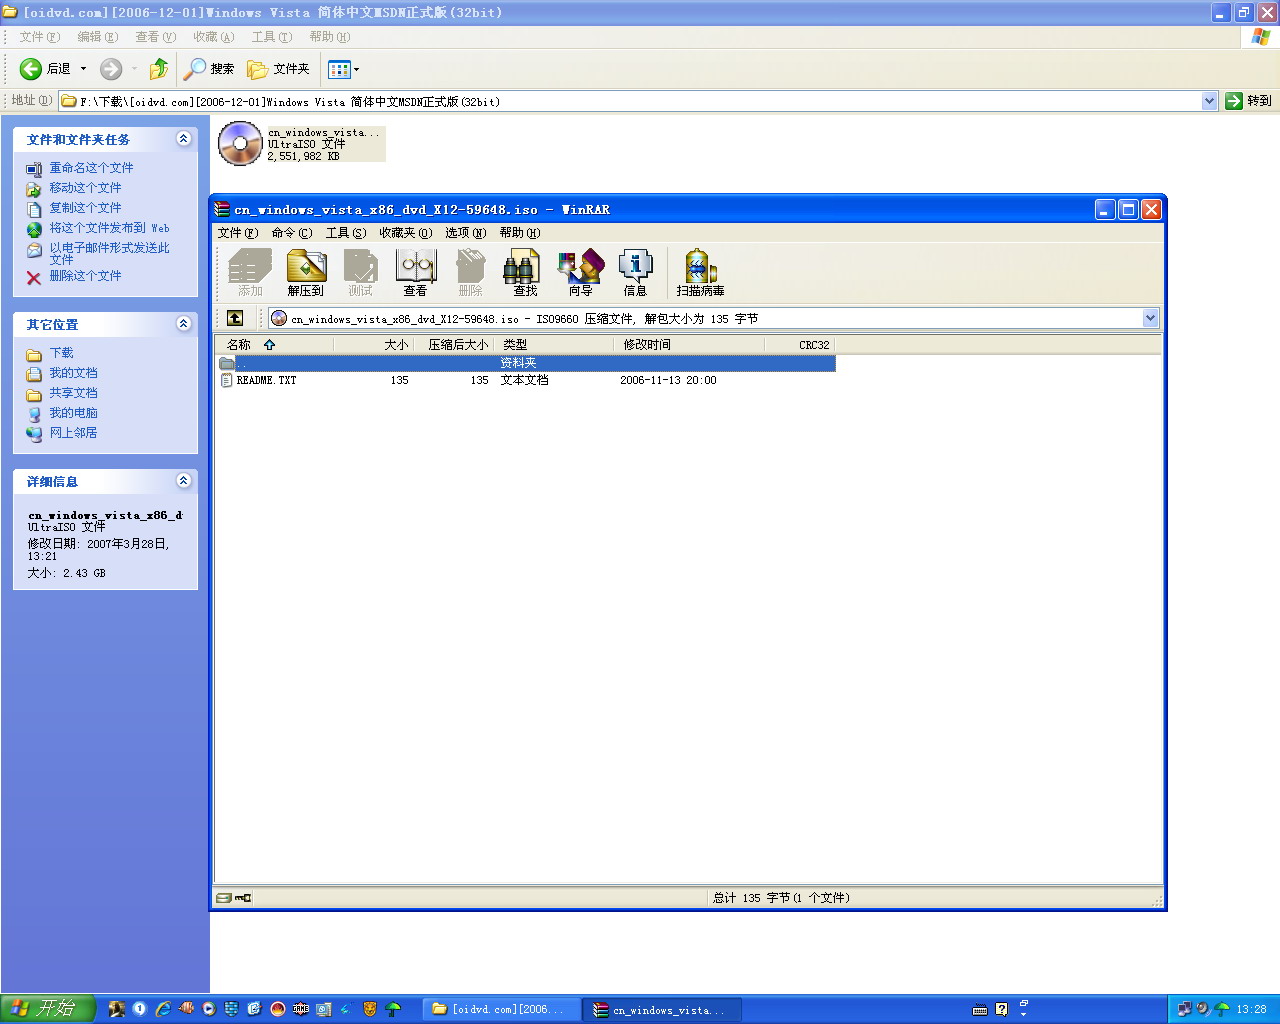Show archive Info (信息) icon
This screenshot has width=1280, height=1024.
point(635,272)
